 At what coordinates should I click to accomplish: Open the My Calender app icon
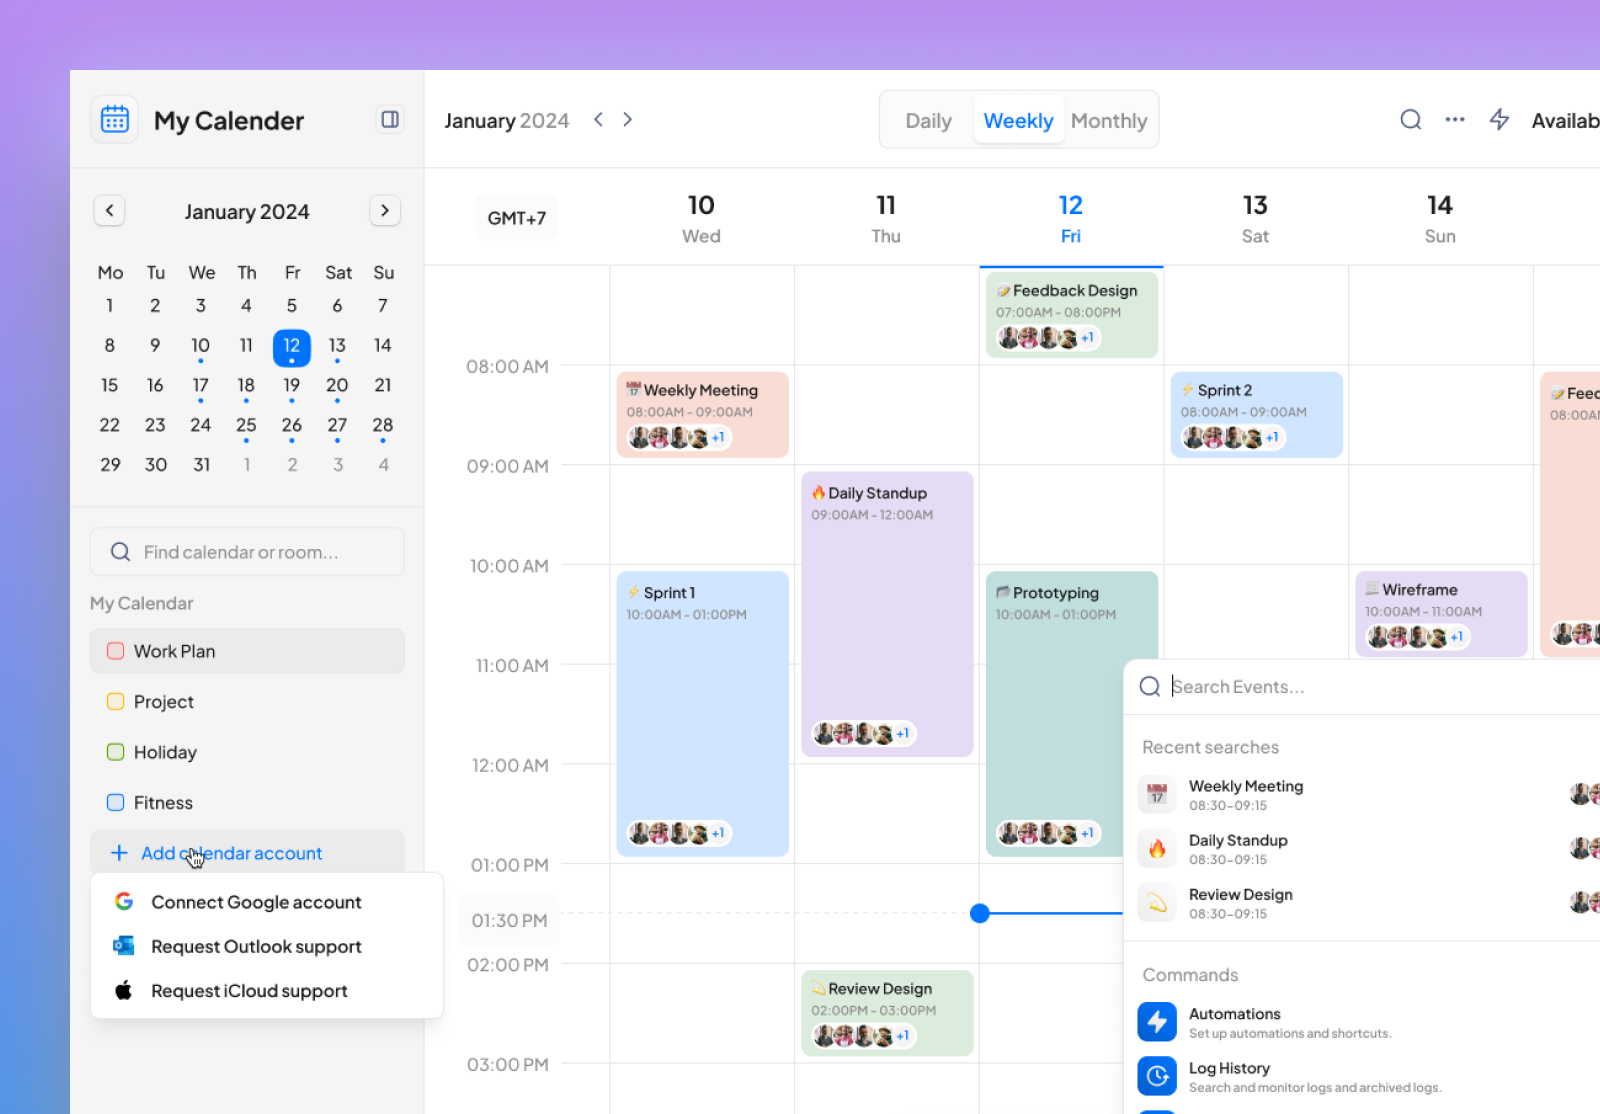[x=114, y=119]
